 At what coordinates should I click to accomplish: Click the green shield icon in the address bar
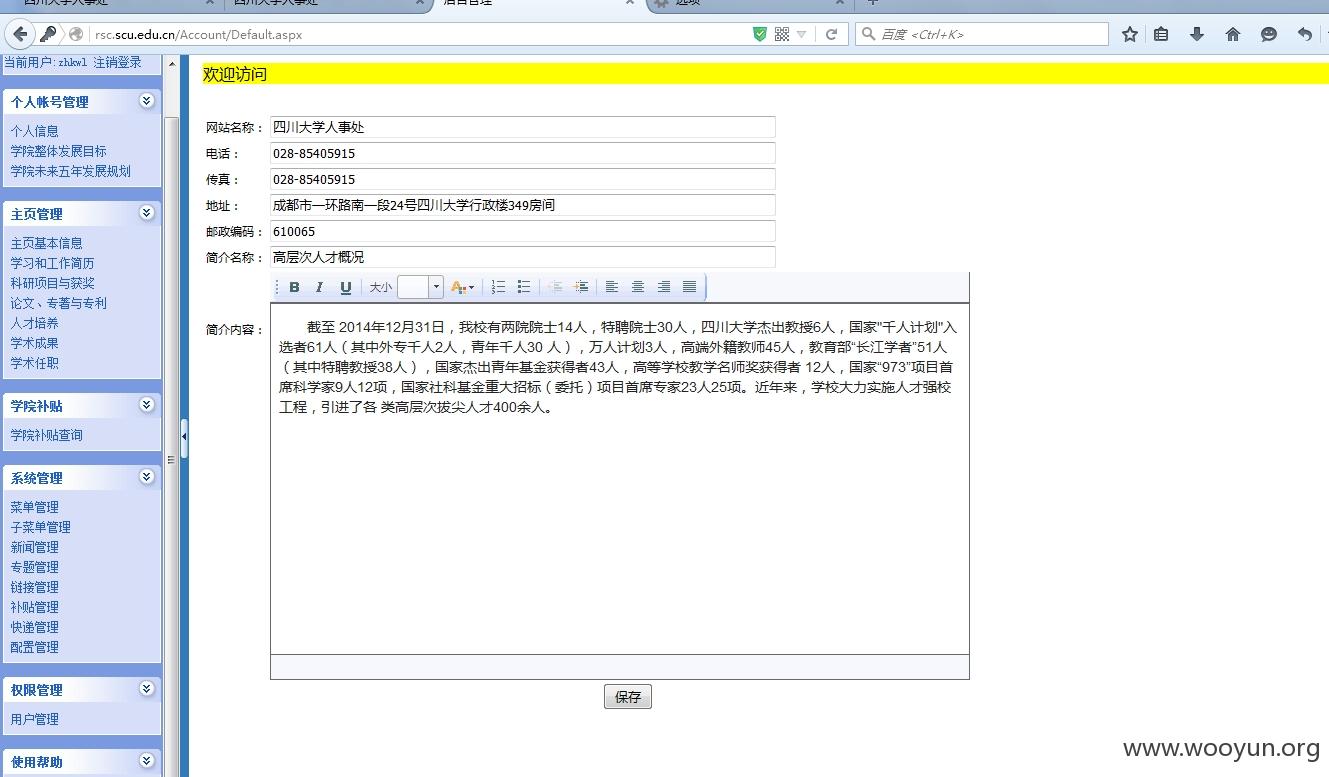(760, 34)
